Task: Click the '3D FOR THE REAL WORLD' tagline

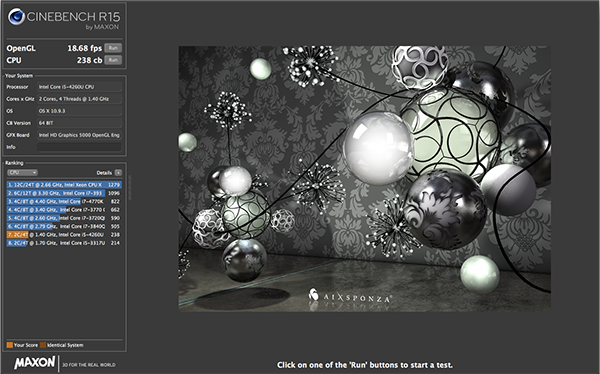Action: pos(89,365)
